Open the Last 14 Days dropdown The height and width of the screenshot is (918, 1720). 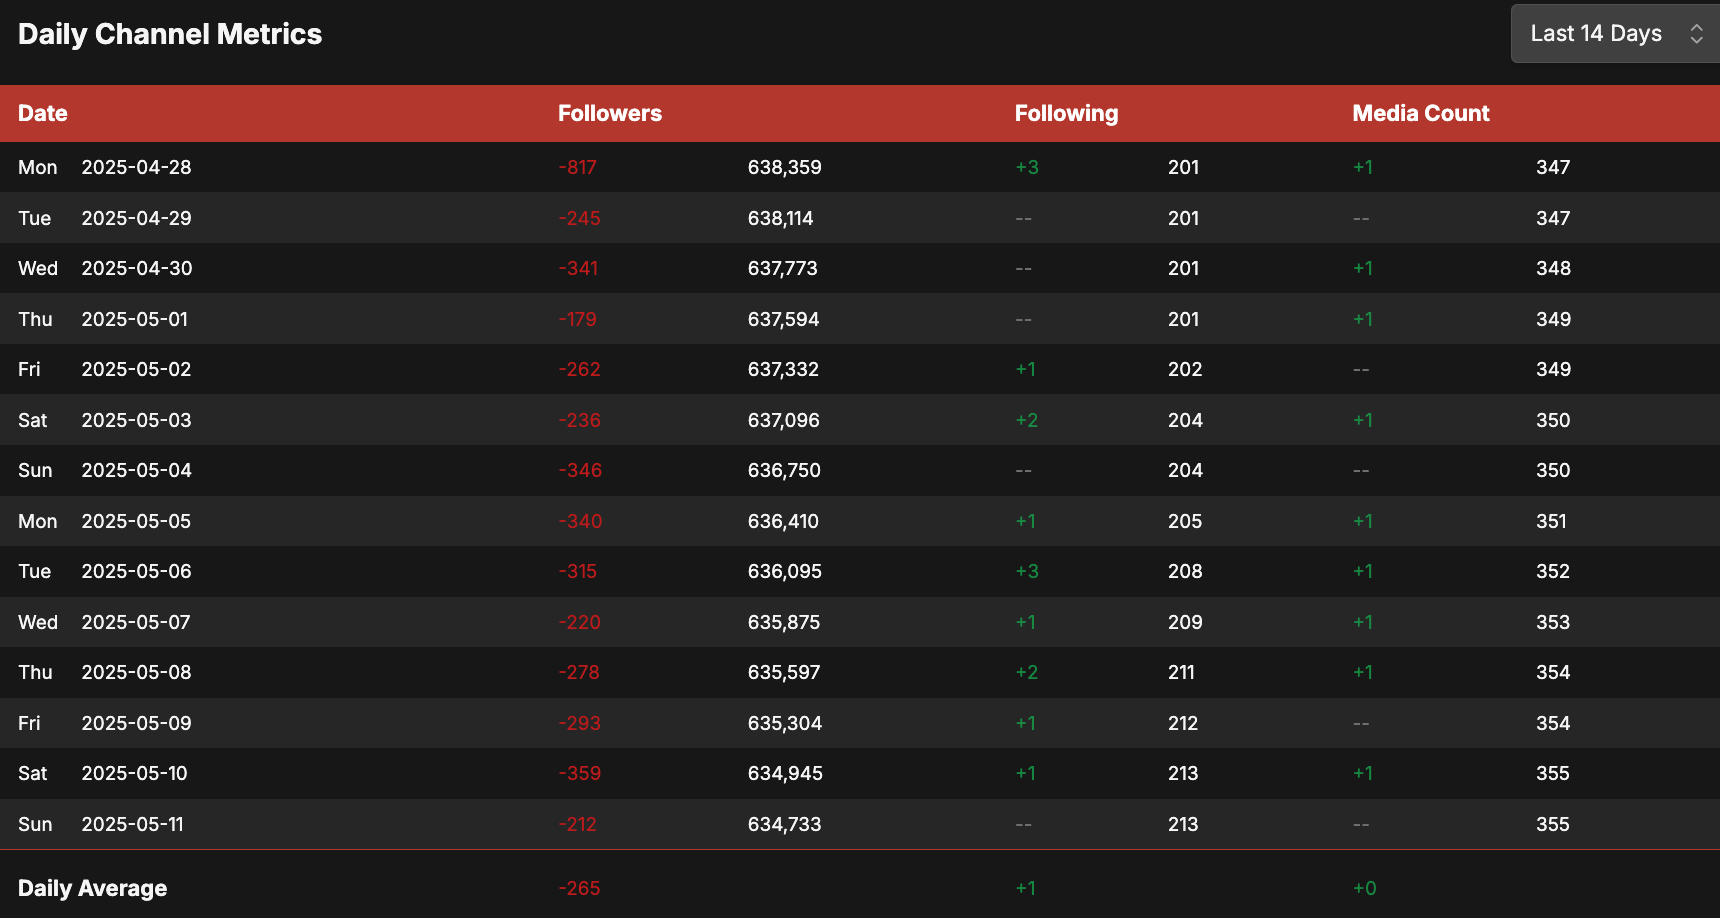tap(1615, 34)
